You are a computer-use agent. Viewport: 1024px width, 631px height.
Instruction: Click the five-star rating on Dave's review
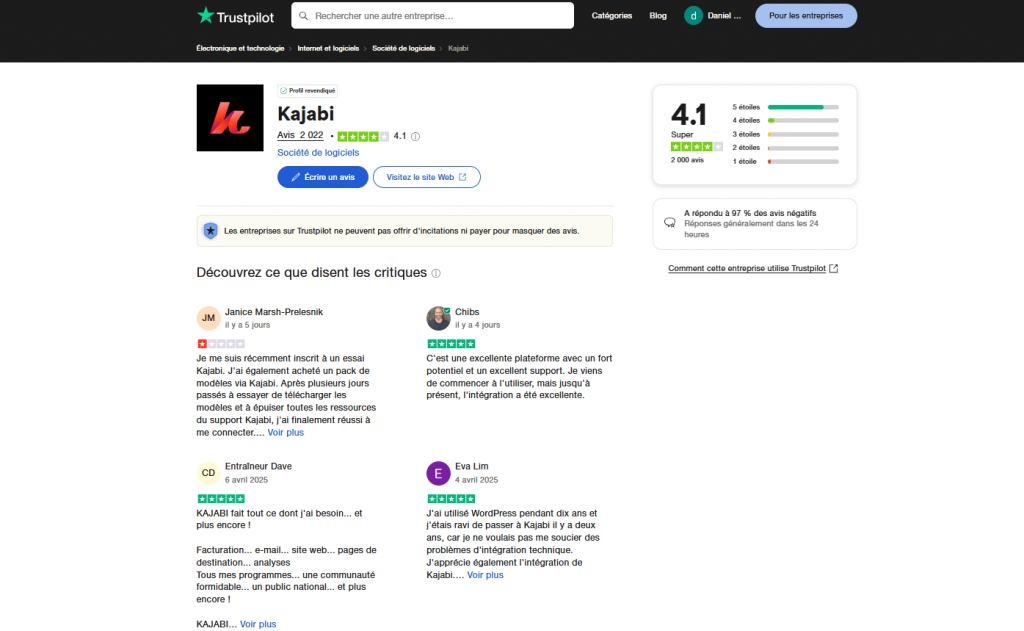point(221,498)
